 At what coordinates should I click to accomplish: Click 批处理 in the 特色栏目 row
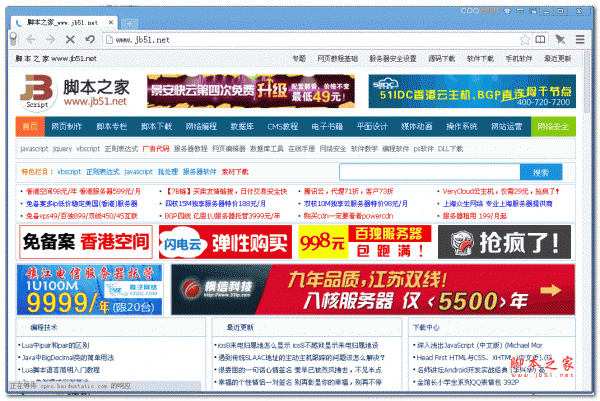pos(168,172)
